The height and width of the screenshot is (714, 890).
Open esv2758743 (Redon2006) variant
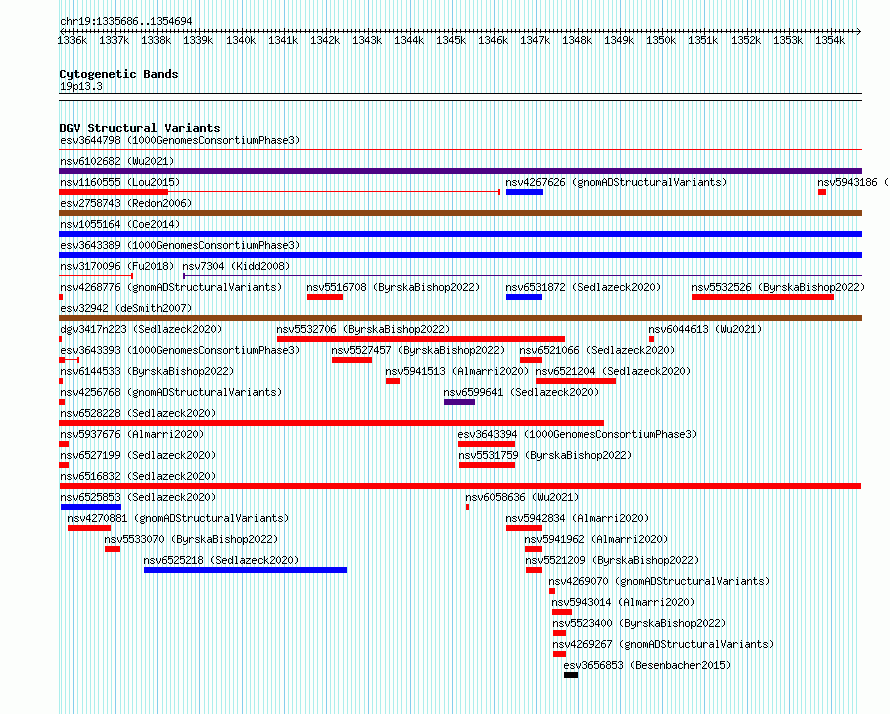[126, 203]
